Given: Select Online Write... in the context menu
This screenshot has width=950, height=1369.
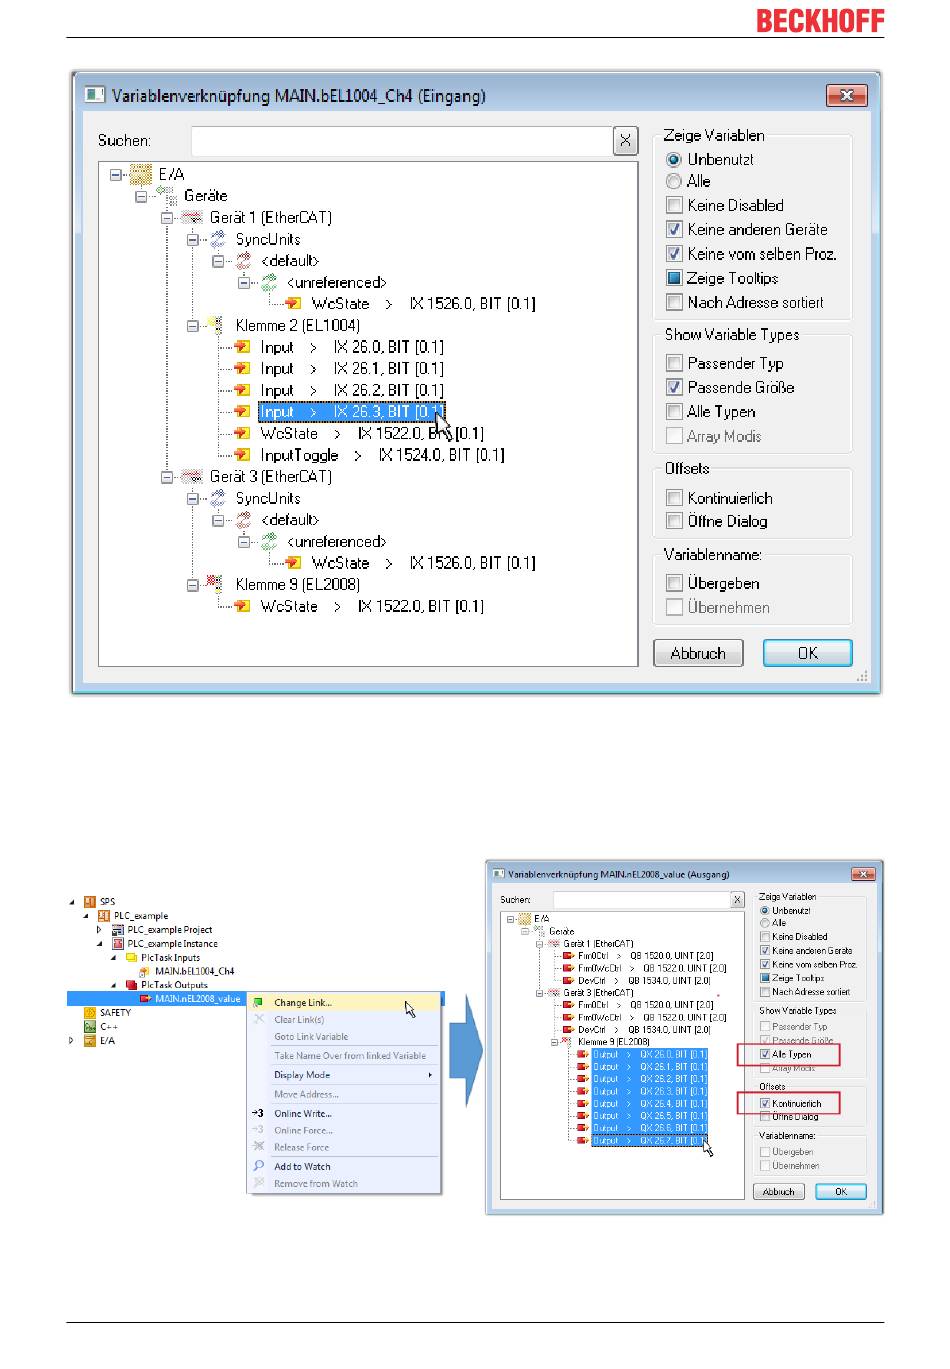Looking at the screenshot, I should (343, 1113).
